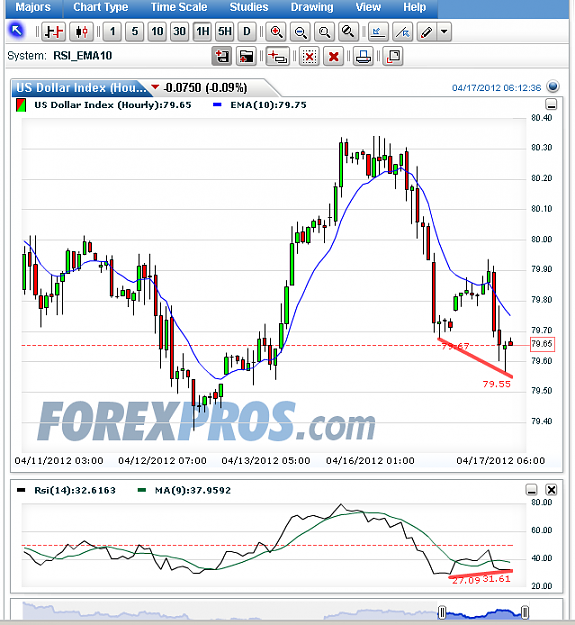Open the Help menu

point(414,7)
